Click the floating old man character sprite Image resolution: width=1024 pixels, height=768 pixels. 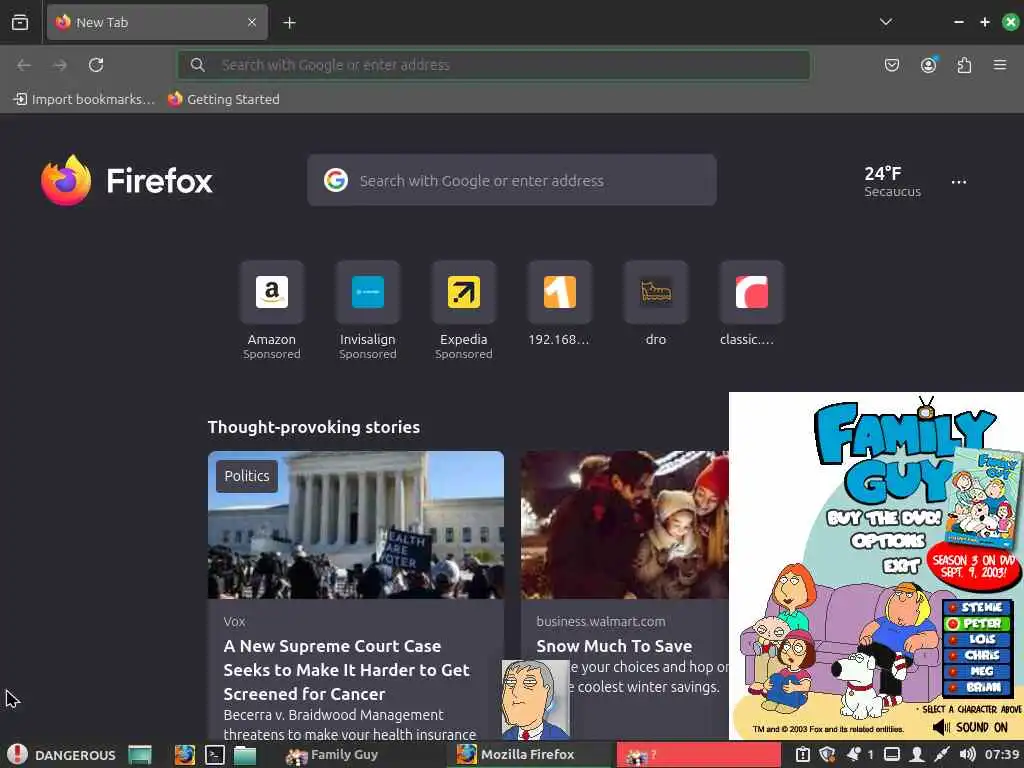(535, 699)
